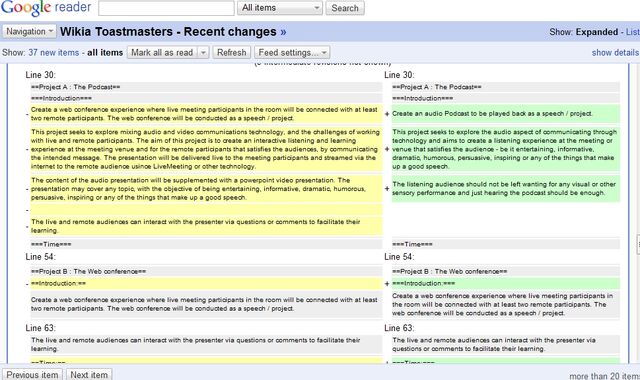Click yellow 'This project seeks to explore mixing' paragraph

(x=206, y=149)
